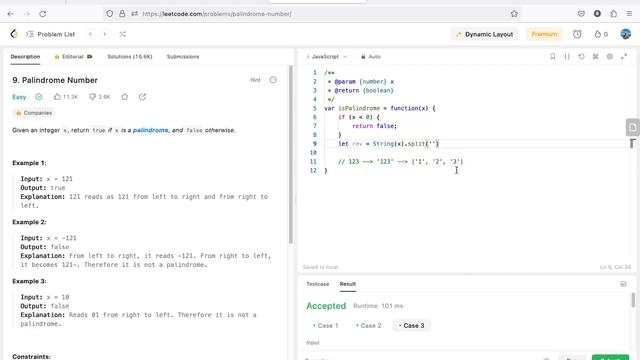This screenshot has width=640, height=360.
Task: Open the Problem List panel
Action: point(51,34)
